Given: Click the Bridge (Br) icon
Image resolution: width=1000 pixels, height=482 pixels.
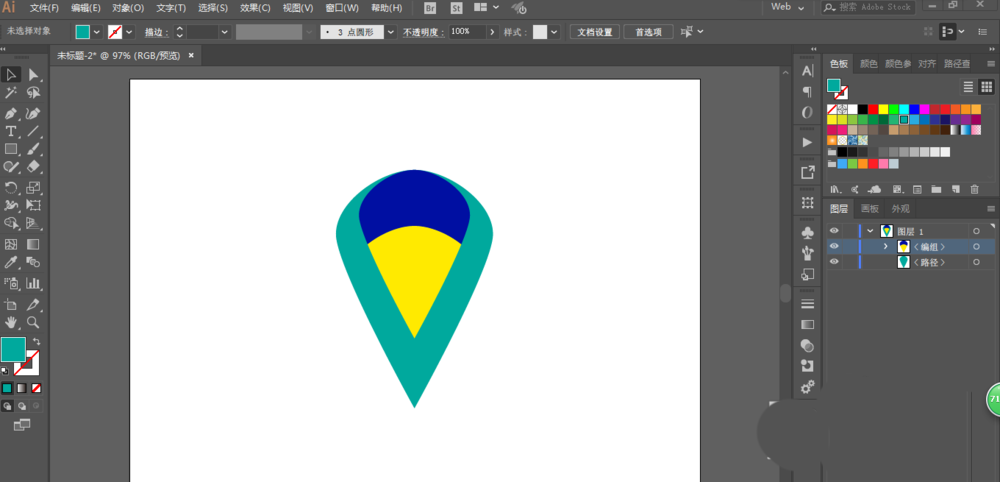Looking at the screenshot, I should [430, 8].
